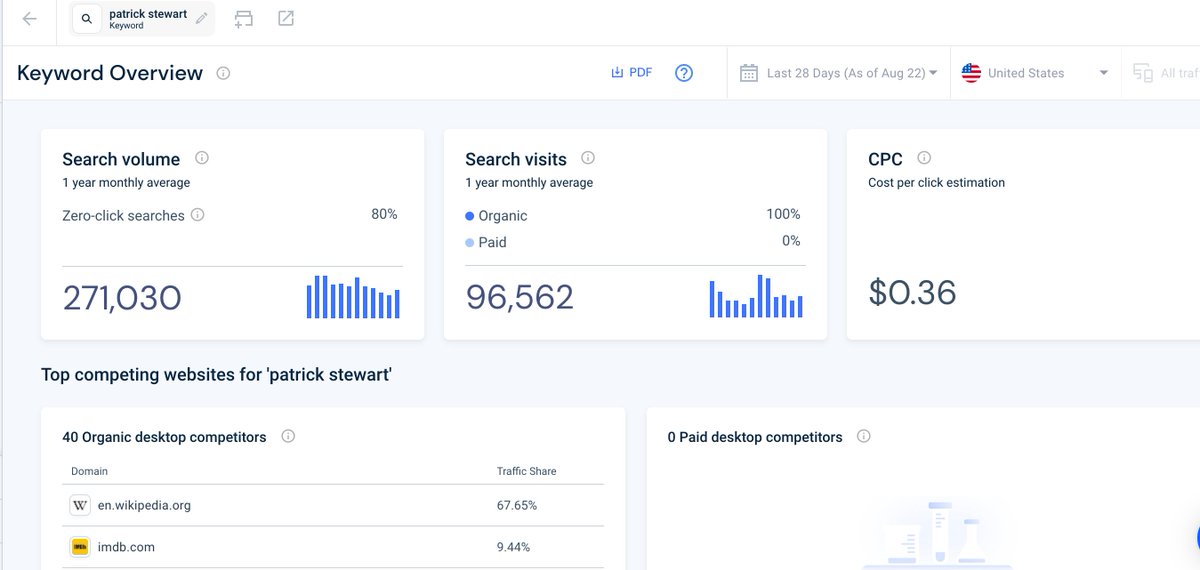This screenshot has height=570, width=1200.
Task: Click the calendar icon in date filter
Action: [748, 73]
